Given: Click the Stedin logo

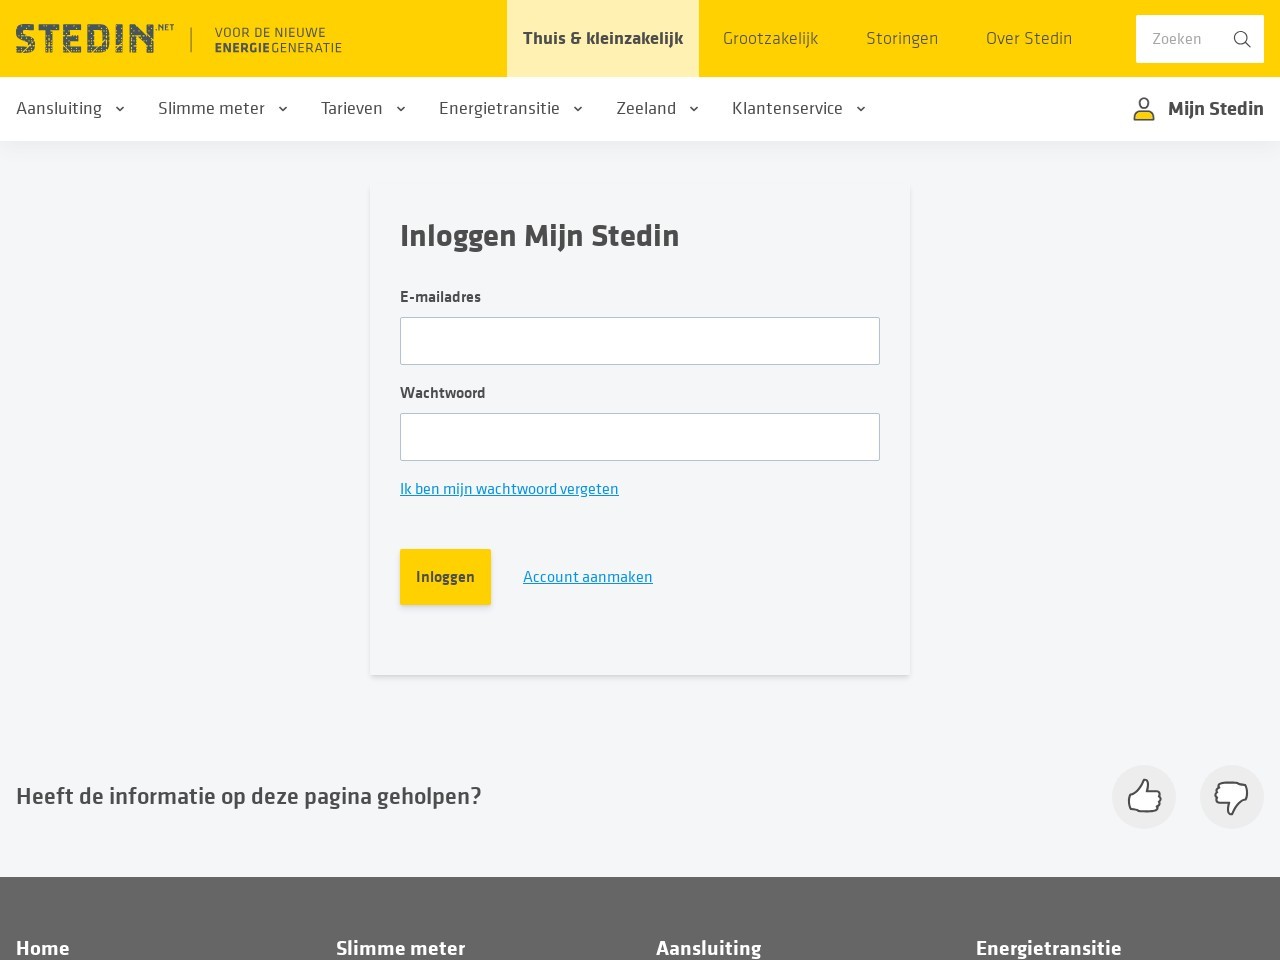Looking at the screenshot, I should coord(94,38).
